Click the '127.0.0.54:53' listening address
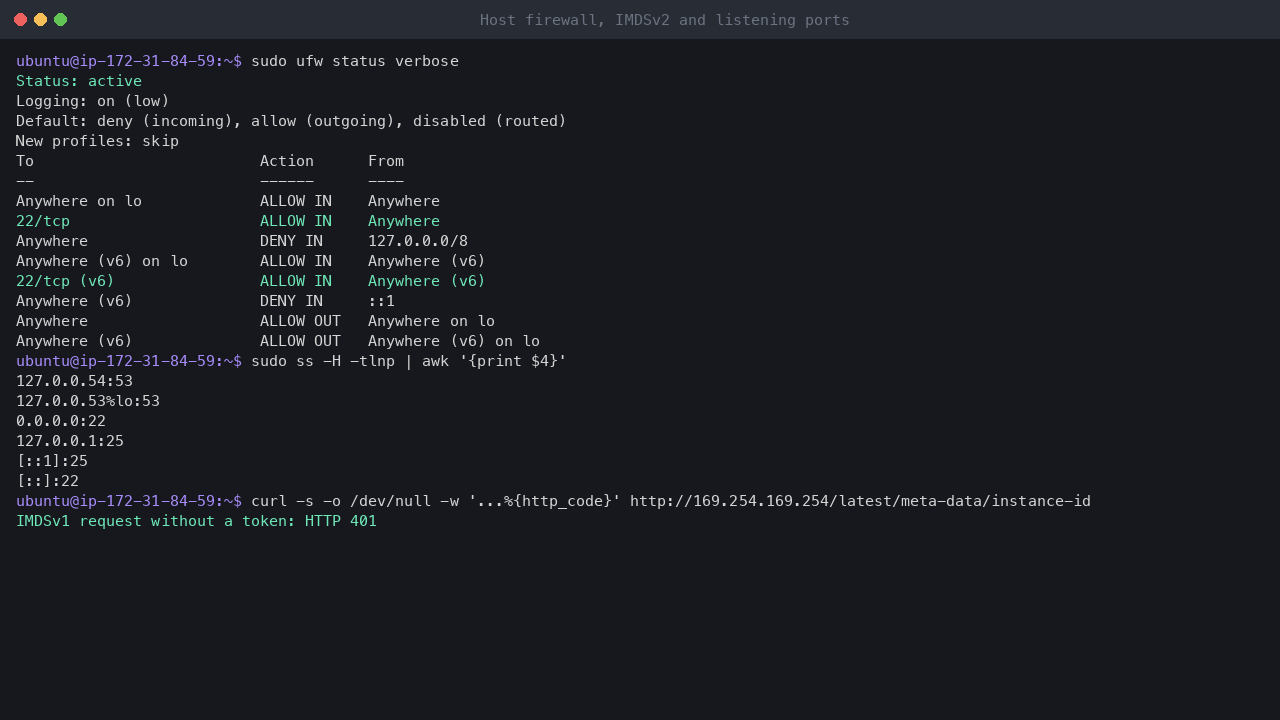 pyautogui.click(x=74, y=381)
